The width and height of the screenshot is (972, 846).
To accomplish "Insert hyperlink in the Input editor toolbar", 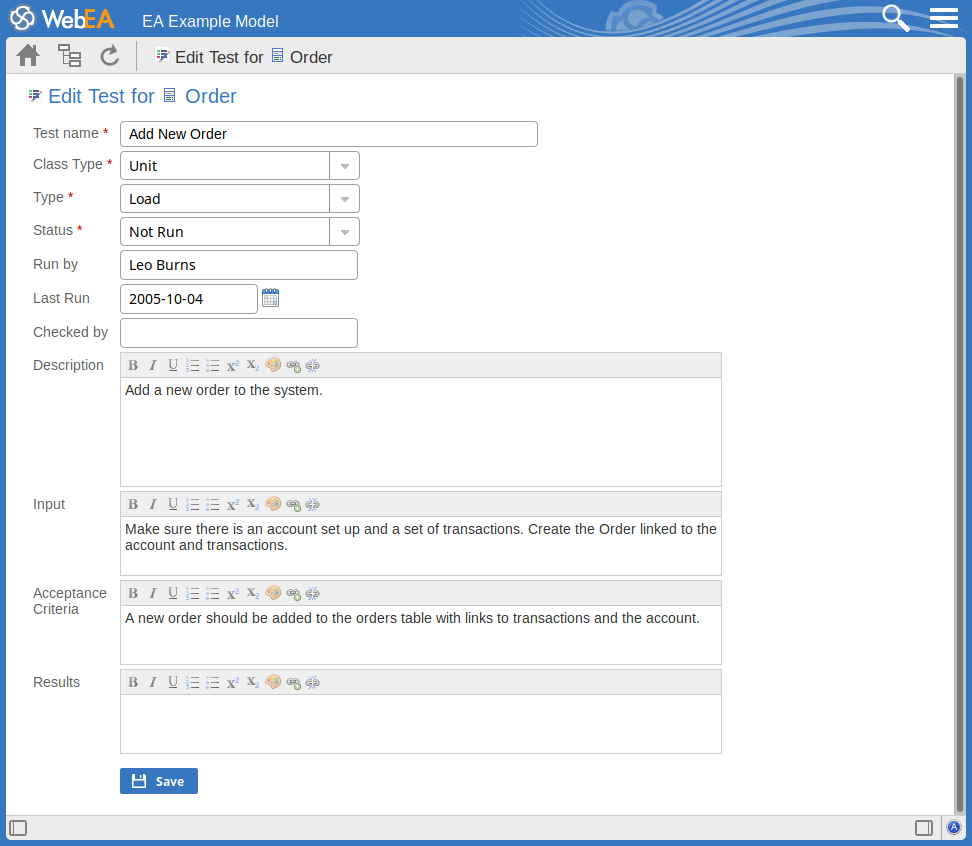I will [293, 504].
